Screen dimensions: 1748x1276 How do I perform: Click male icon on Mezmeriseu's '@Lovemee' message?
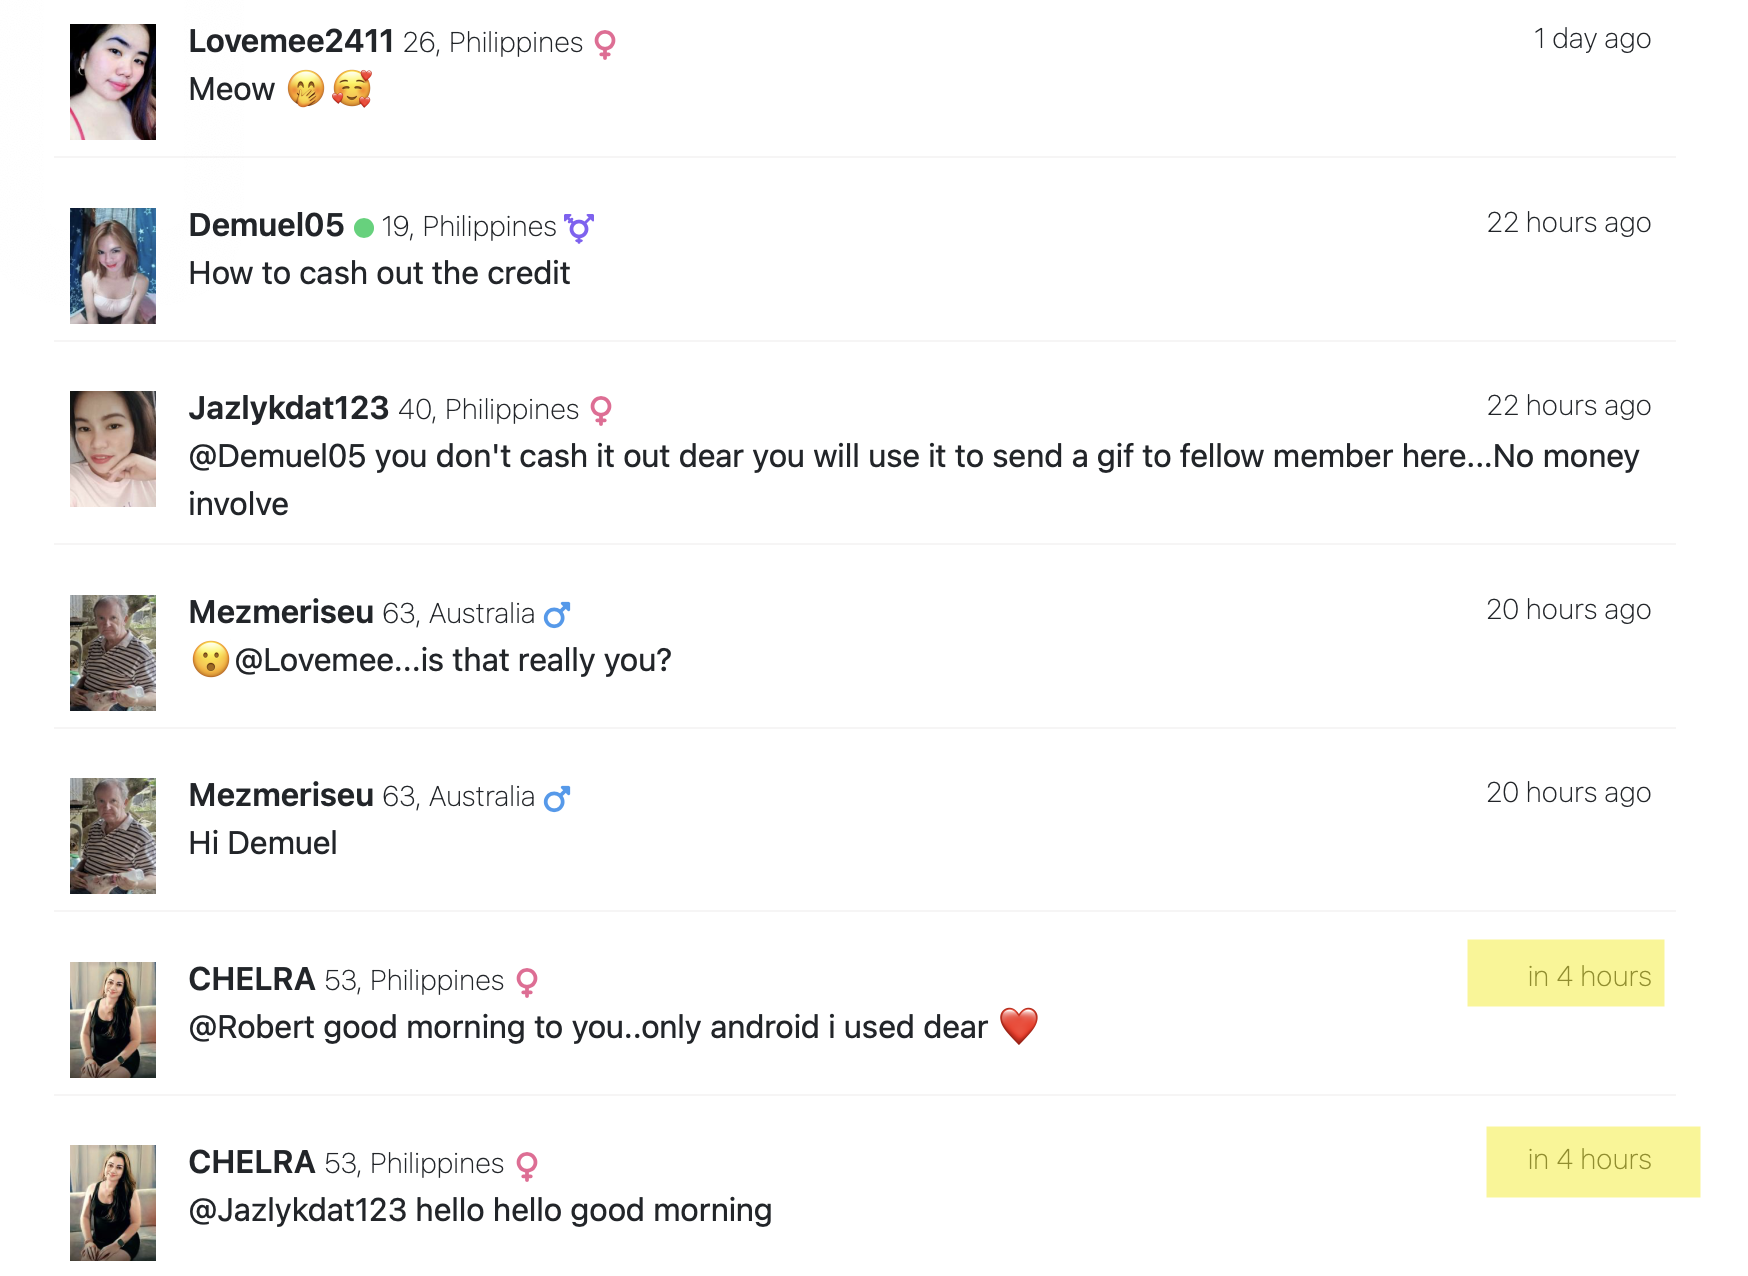coord(557,614)
